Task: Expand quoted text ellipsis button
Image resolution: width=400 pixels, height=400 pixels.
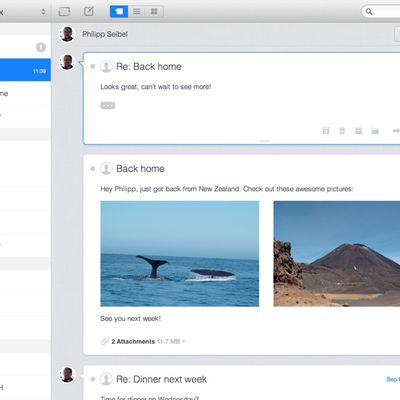Action: point(108,106)
